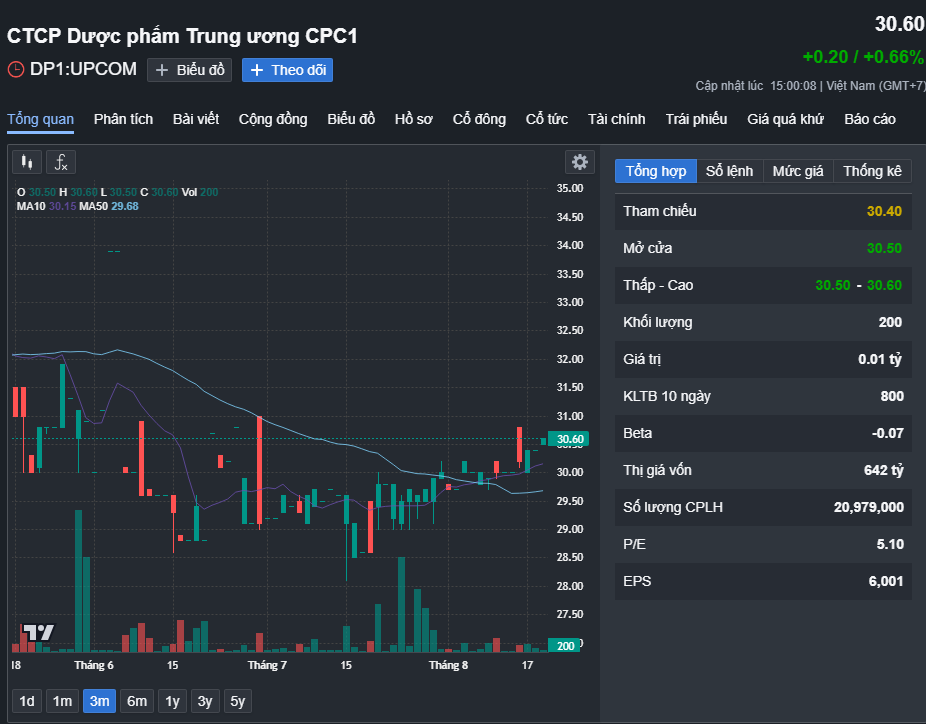Image resolution: width=926 pixels, height=724 pixels.
Task: Open the Cổ tức tab
Action: pyautogui.click(x=547, y=119)
